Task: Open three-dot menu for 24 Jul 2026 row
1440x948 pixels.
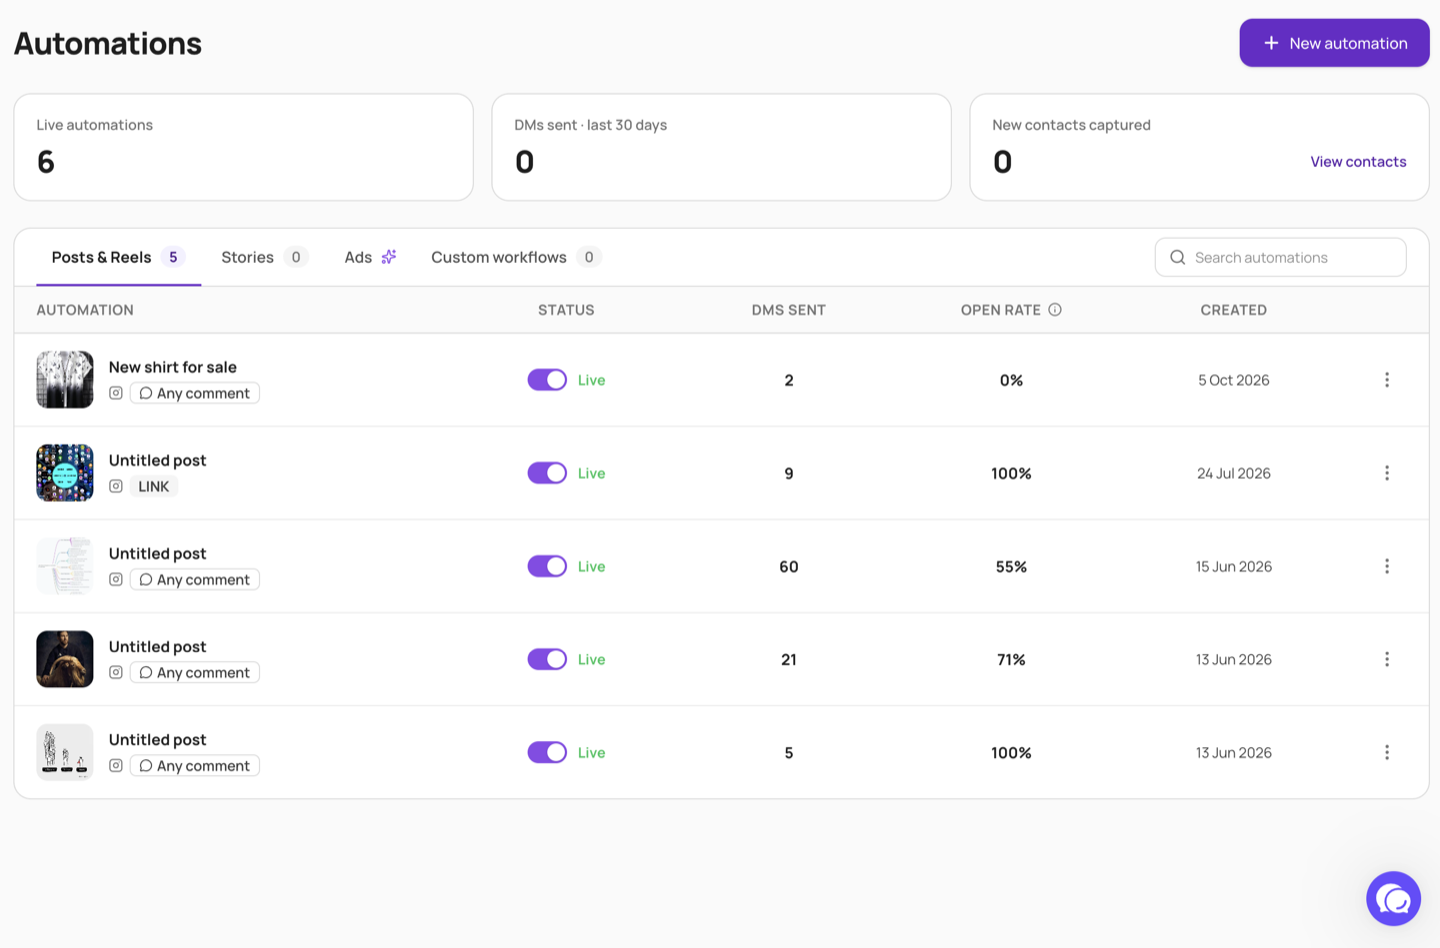Action: [1386, 473]
